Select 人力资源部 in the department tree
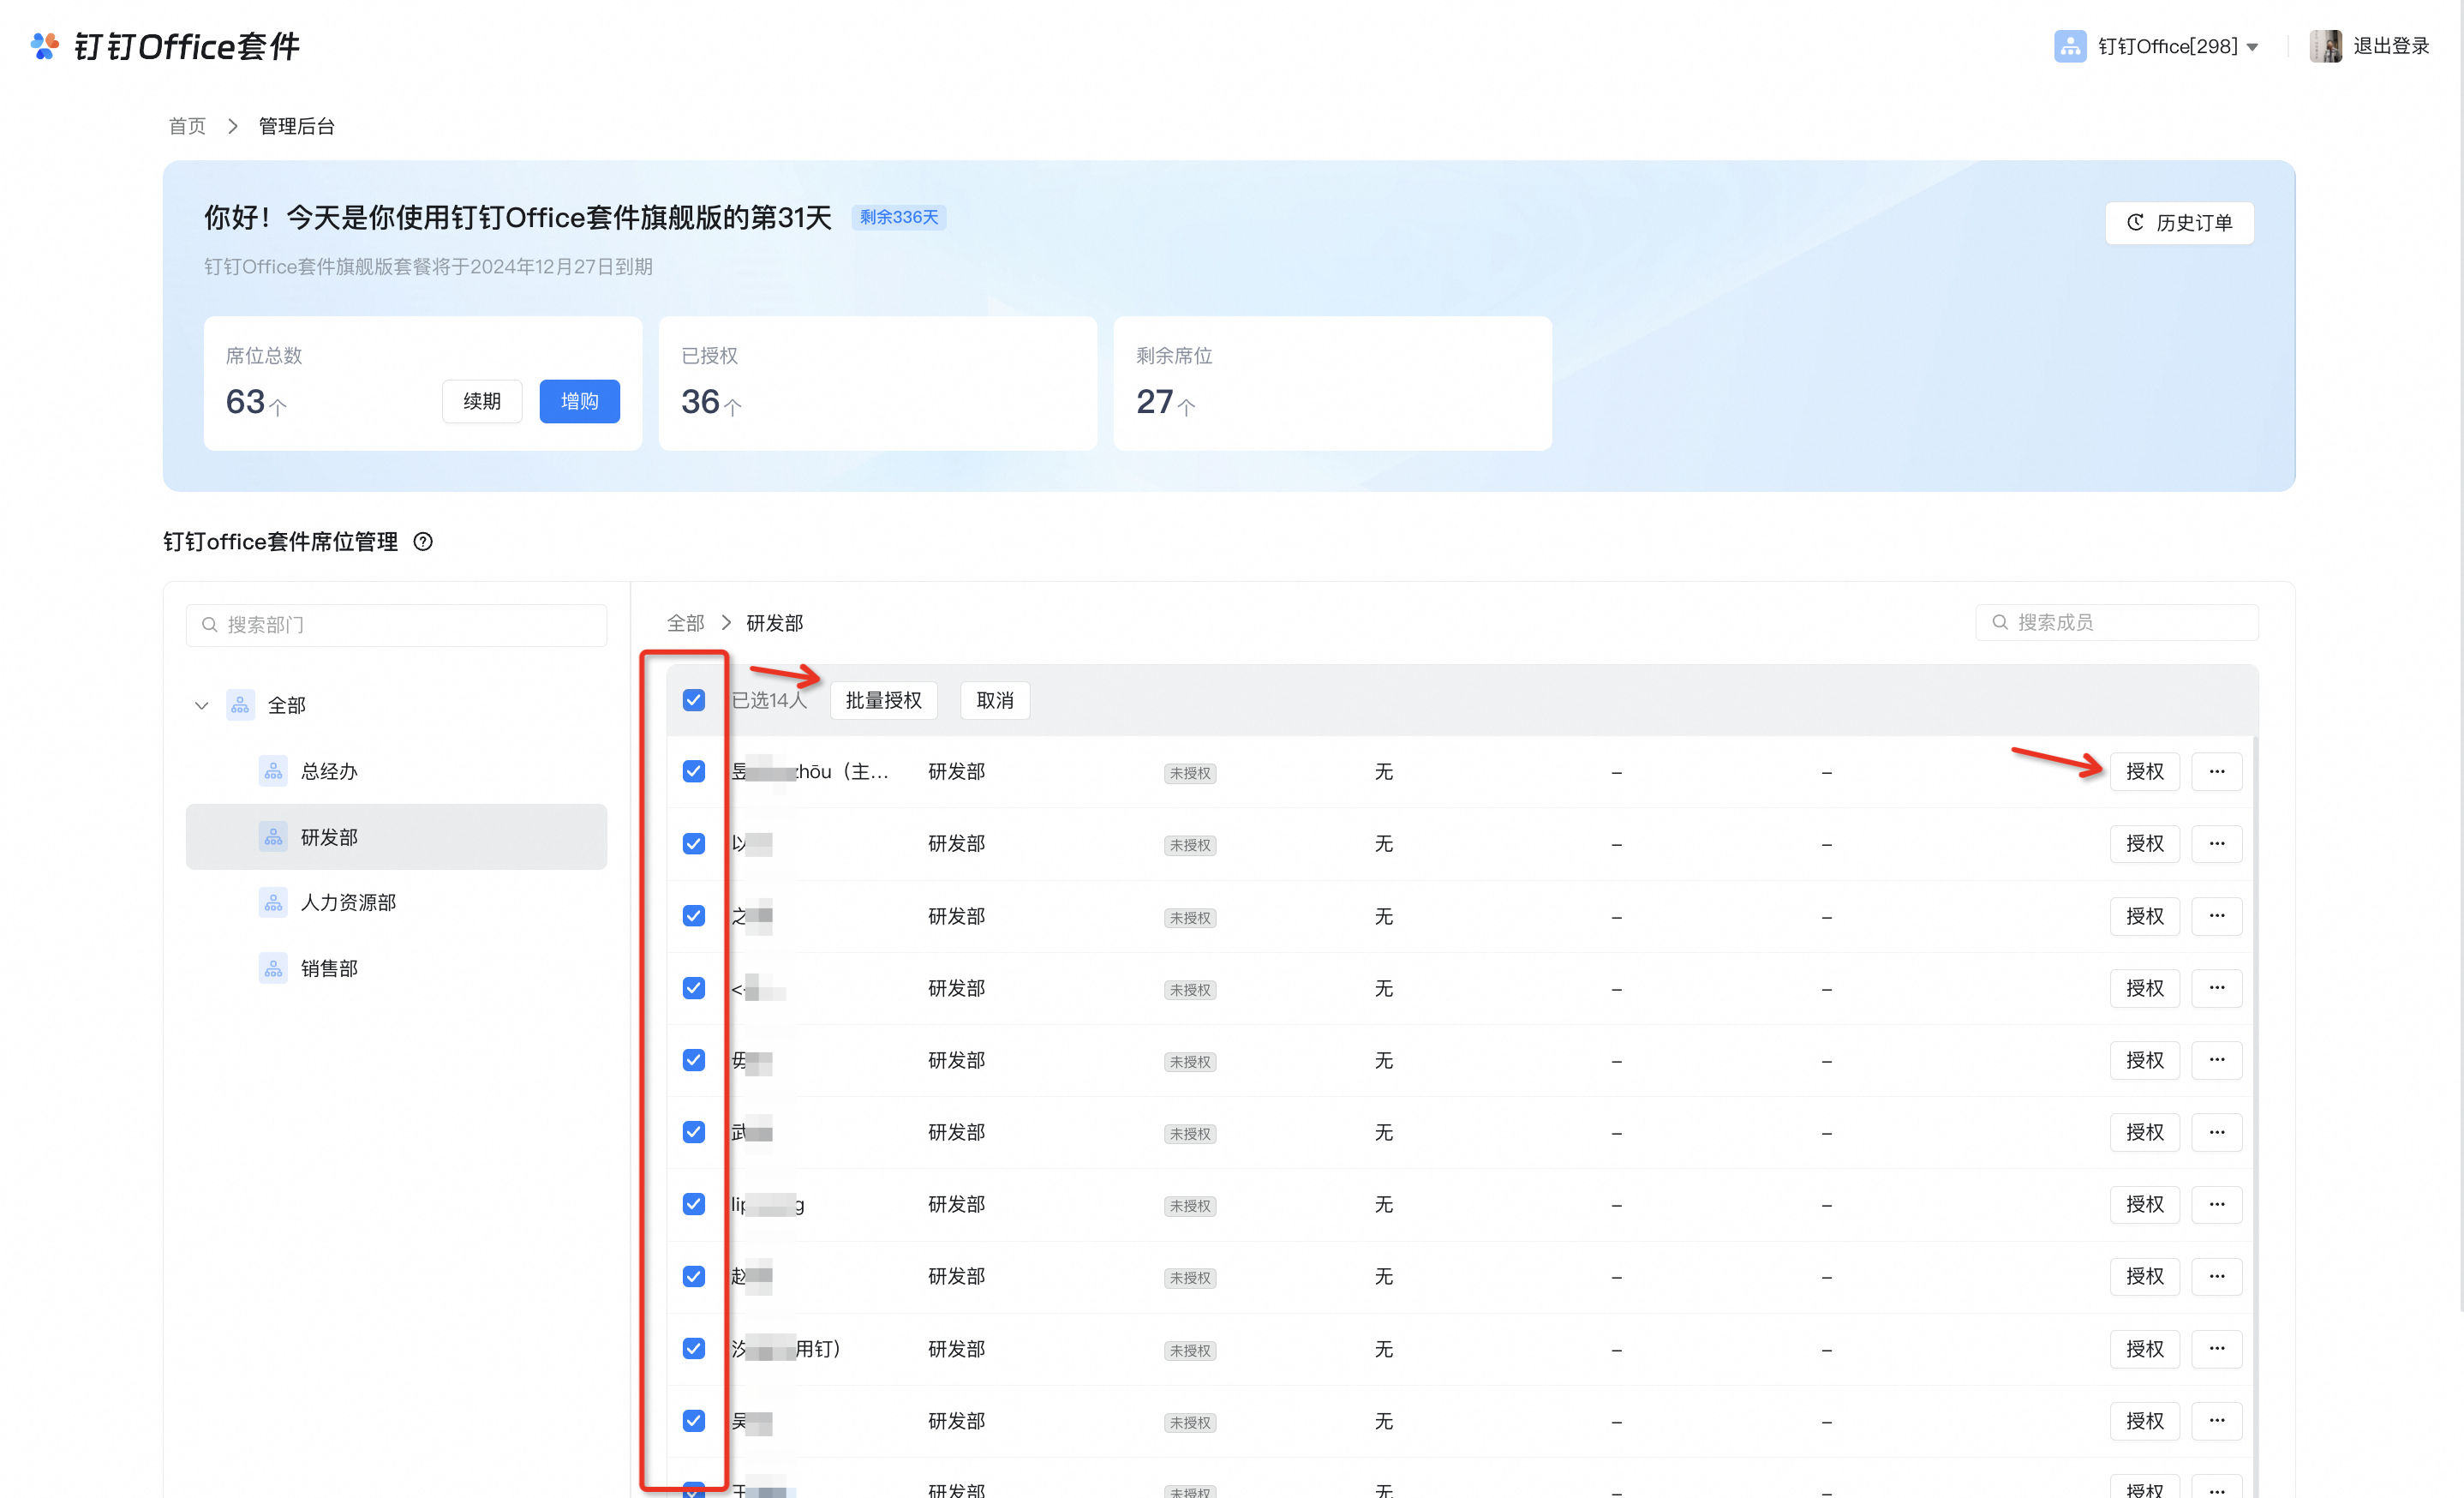 tap(347, 902)
